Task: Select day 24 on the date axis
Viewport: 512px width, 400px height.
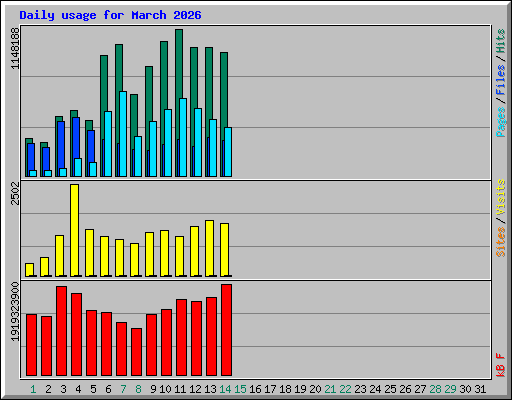Action: (375, 389)
